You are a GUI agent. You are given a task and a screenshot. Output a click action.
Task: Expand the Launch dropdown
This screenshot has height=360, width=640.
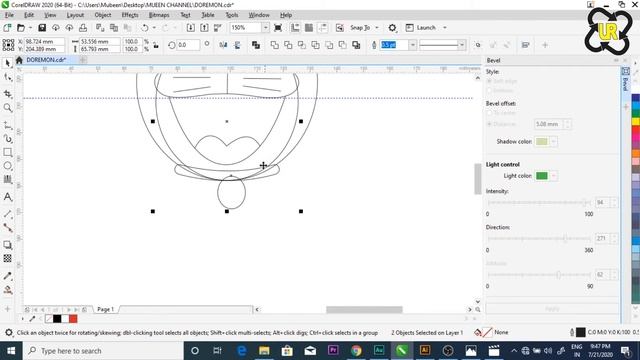pyautogui.click(x=445, y=28)
